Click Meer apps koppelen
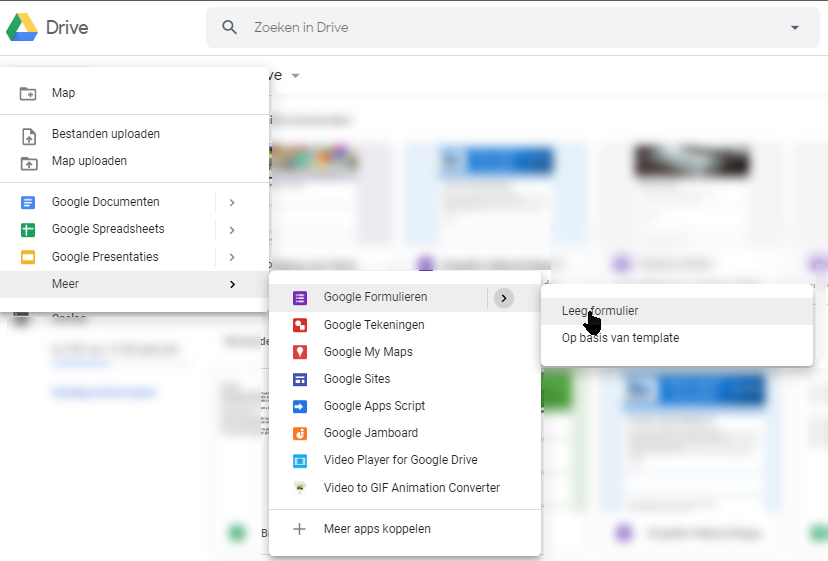This screenshot has height=561, width=828. 405,529
